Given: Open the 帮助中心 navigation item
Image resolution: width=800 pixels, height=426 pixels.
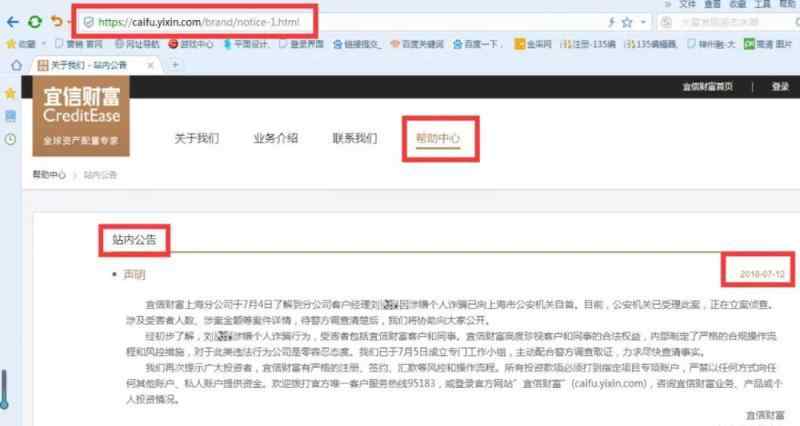Looking at the screenshot, I should (438, 138).
